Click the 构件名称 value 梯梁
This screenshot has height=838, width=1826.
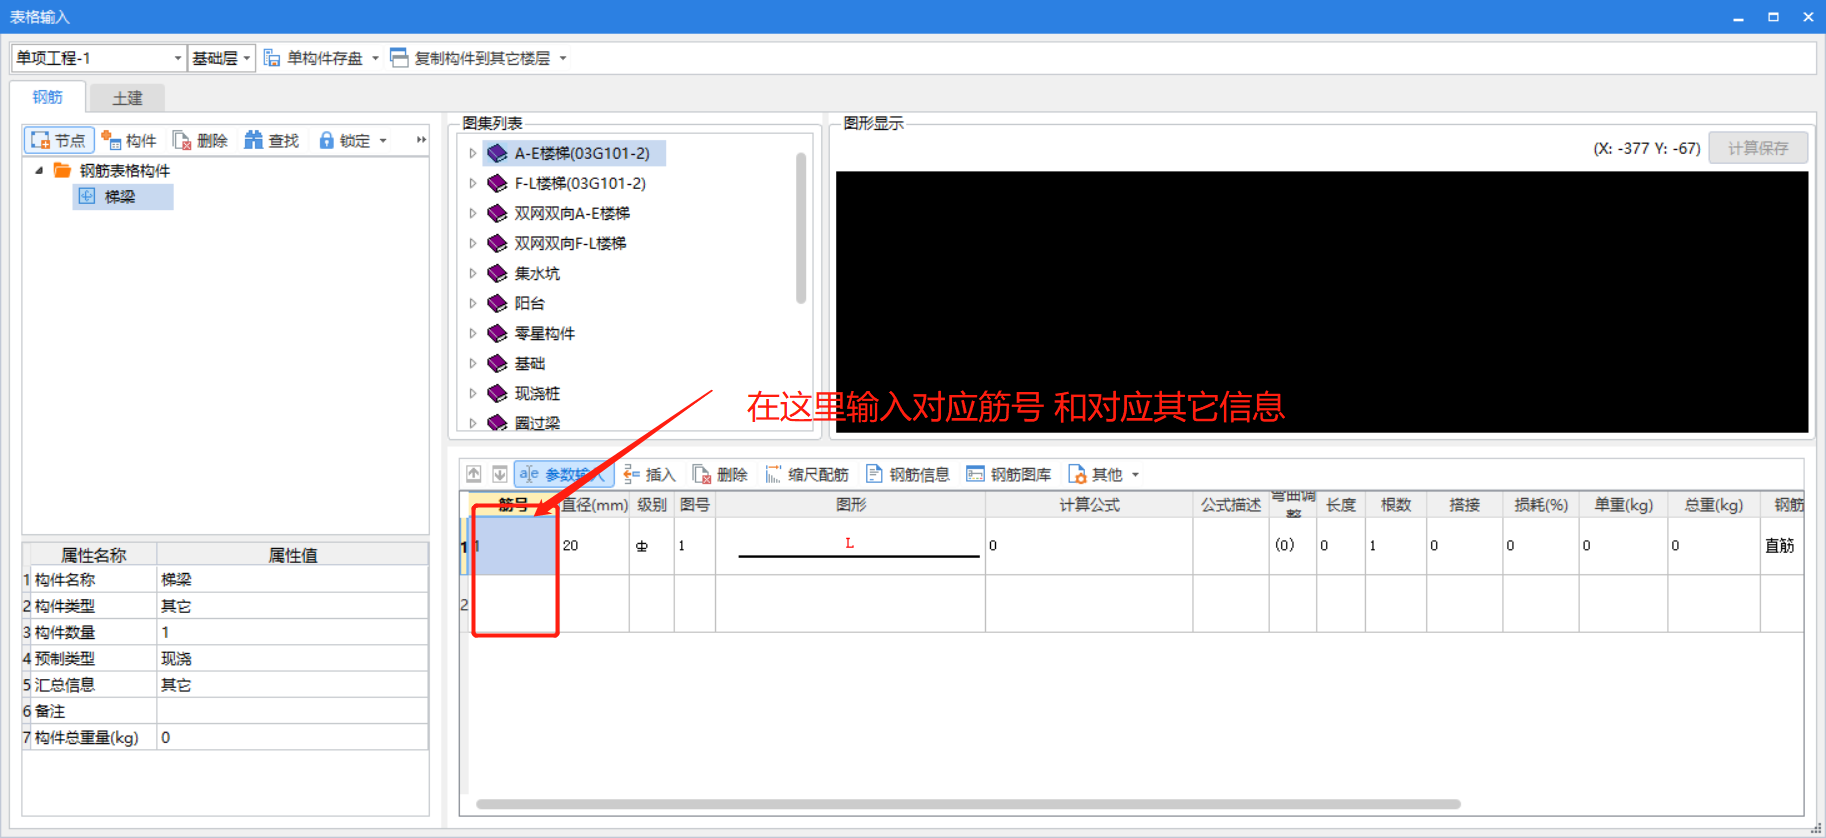point(292,580)
